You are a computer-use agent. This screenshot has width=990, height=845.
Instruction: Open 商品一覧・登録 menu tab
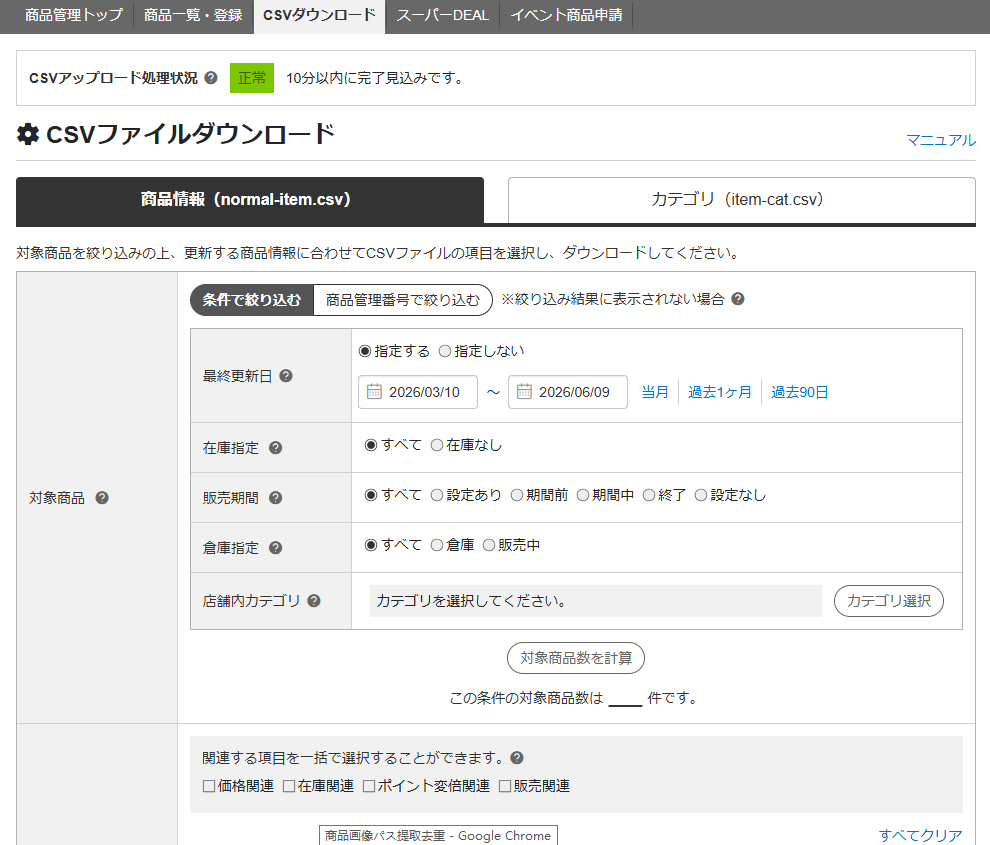[193, 15]
